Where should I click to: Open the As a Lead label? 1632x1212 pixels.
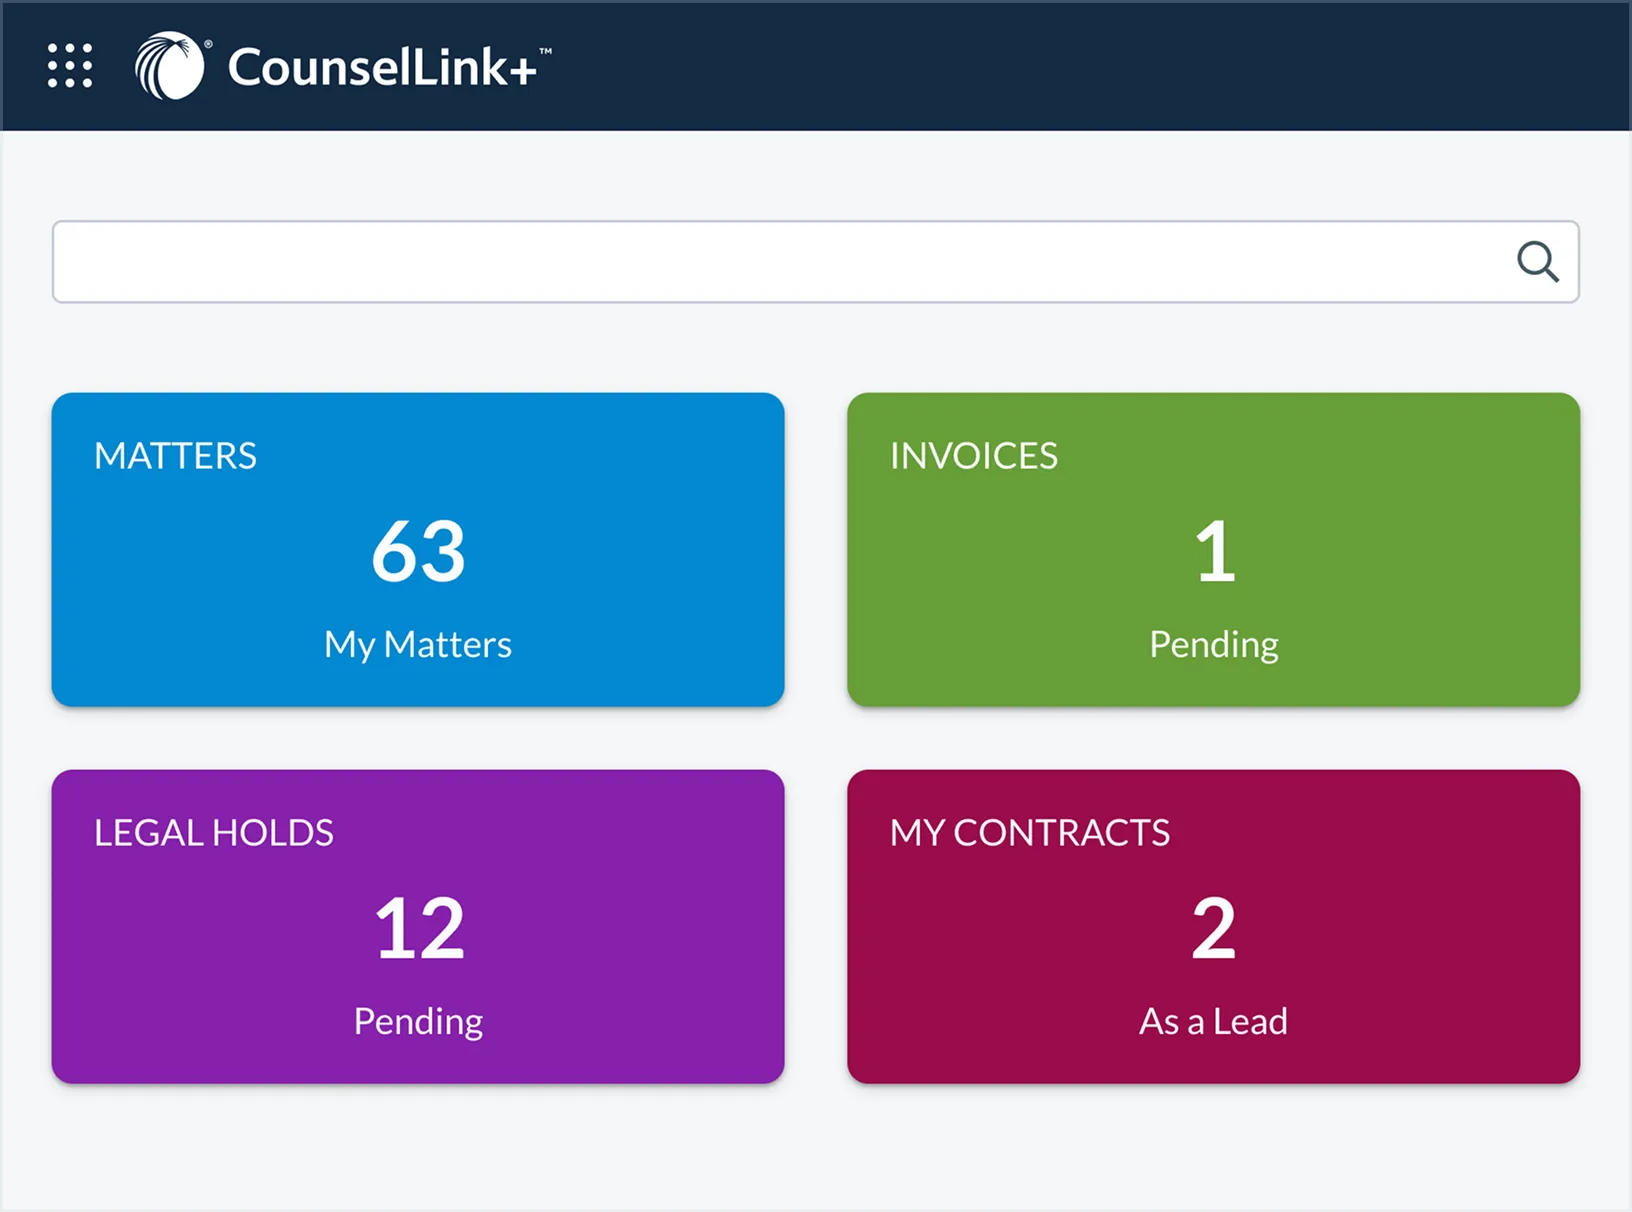(1213, 1022)
